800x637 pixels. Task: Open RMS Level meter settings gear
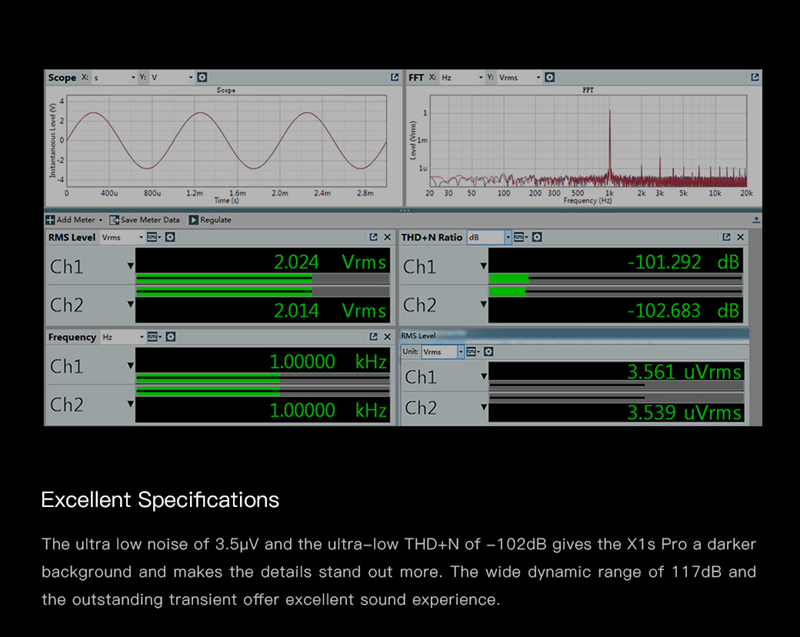pyautogui.click(x=170, y=237)
